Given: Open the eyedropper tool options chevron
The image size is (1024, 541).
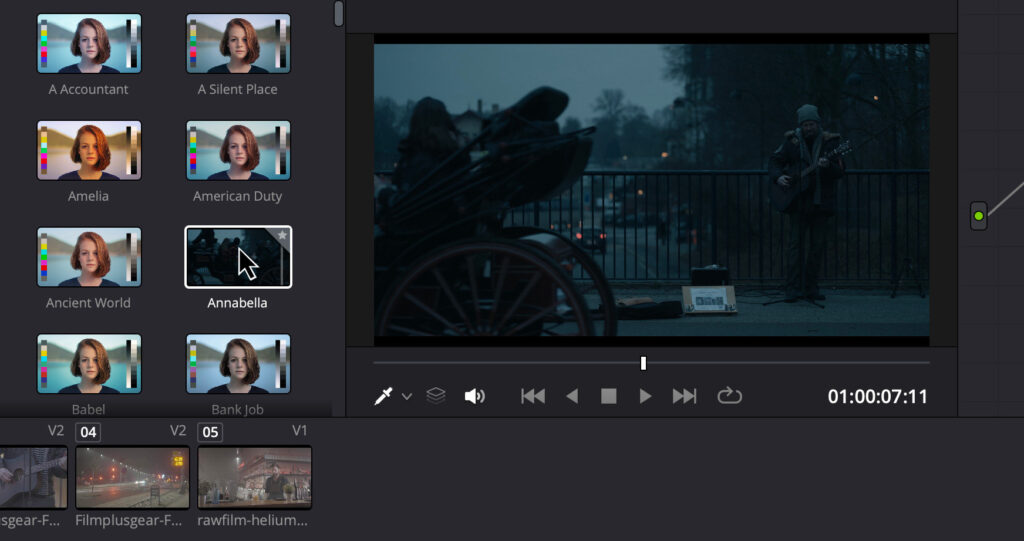Looking at the screenshot, I should [407, 397].
